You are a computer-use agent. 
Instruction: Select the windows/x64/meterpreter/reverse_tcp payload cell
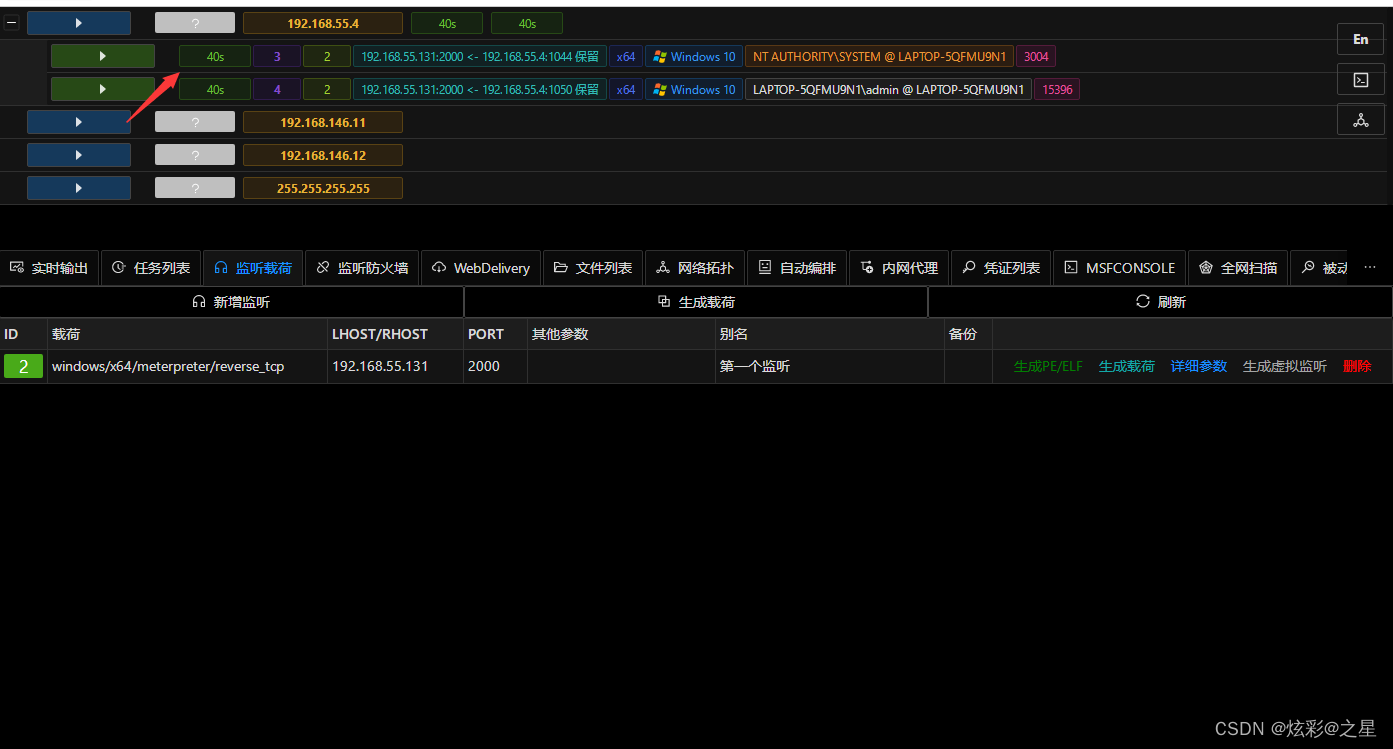click(187, 367)
